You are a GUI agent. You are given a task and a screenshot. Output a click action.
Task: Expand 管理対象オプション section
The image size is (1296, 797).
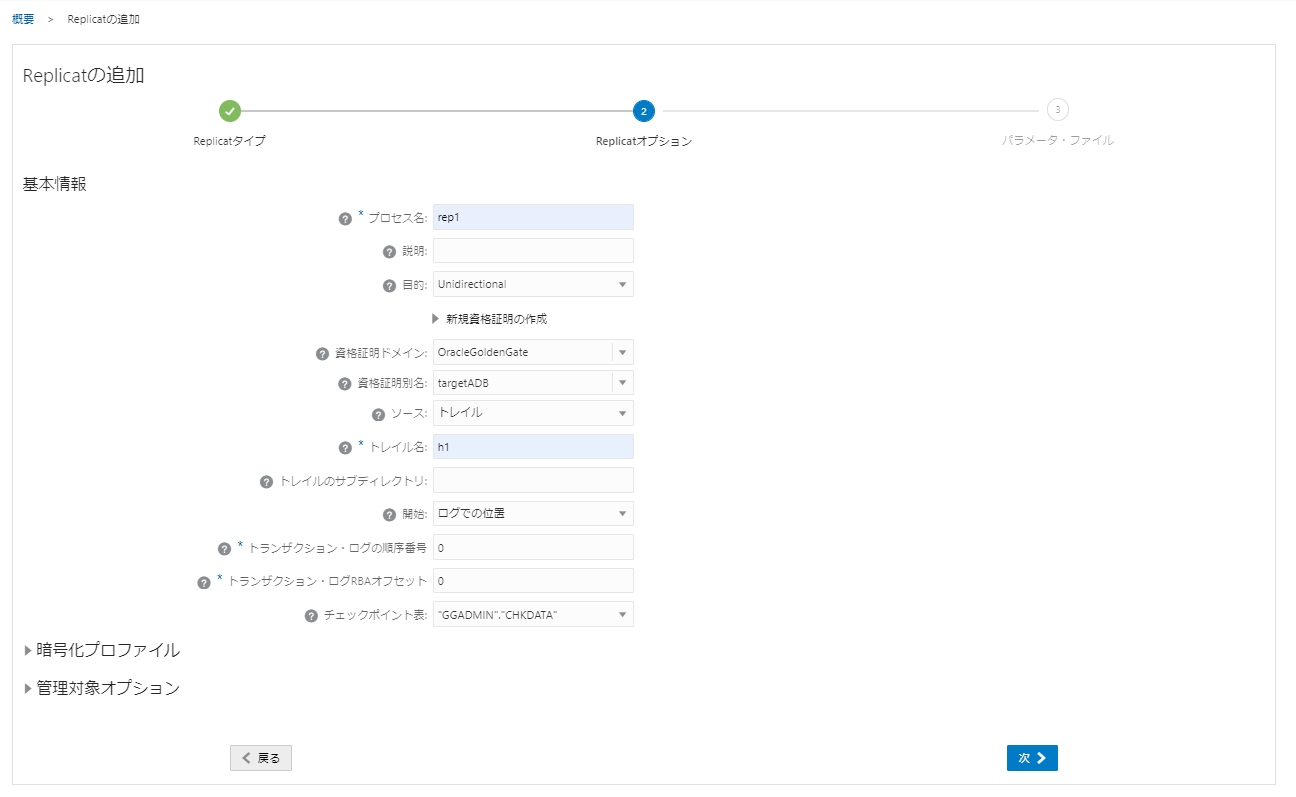coord(102,689)
